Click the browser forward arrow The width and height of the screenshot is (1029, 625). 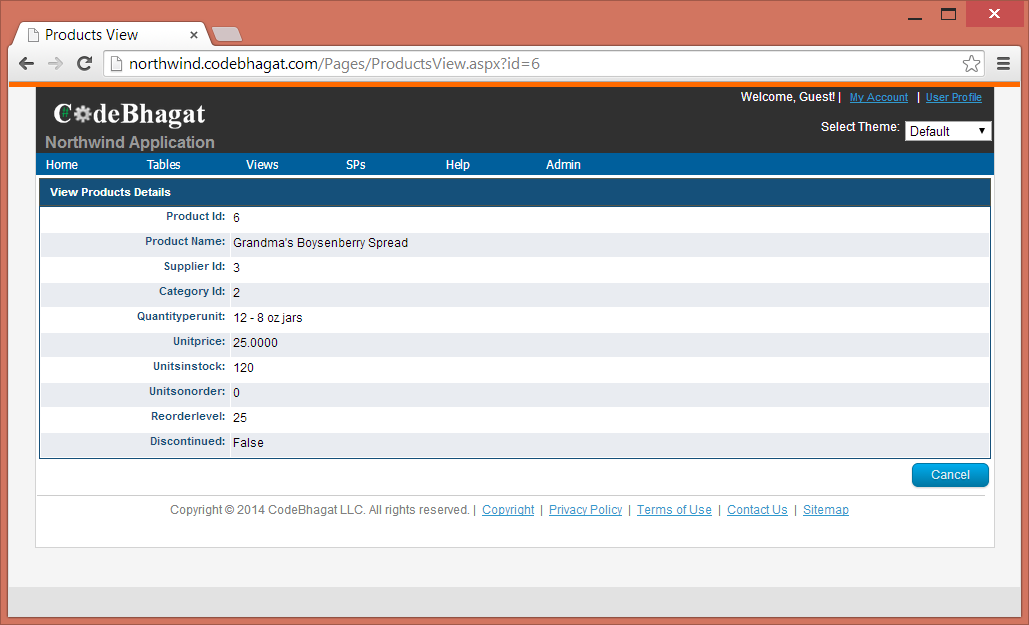[x=56, y=64]
